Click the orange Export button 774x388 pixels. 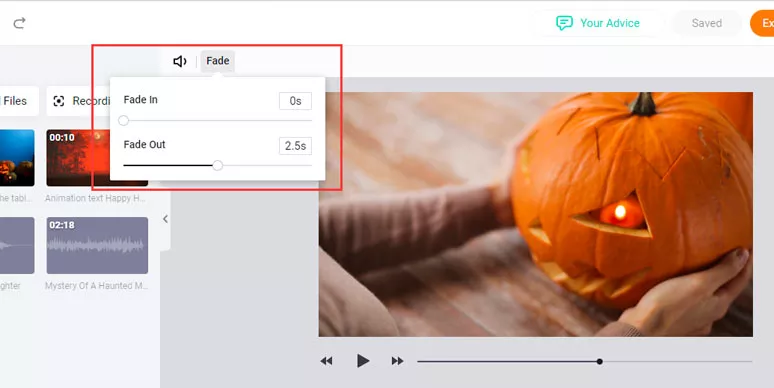point(763,23)
